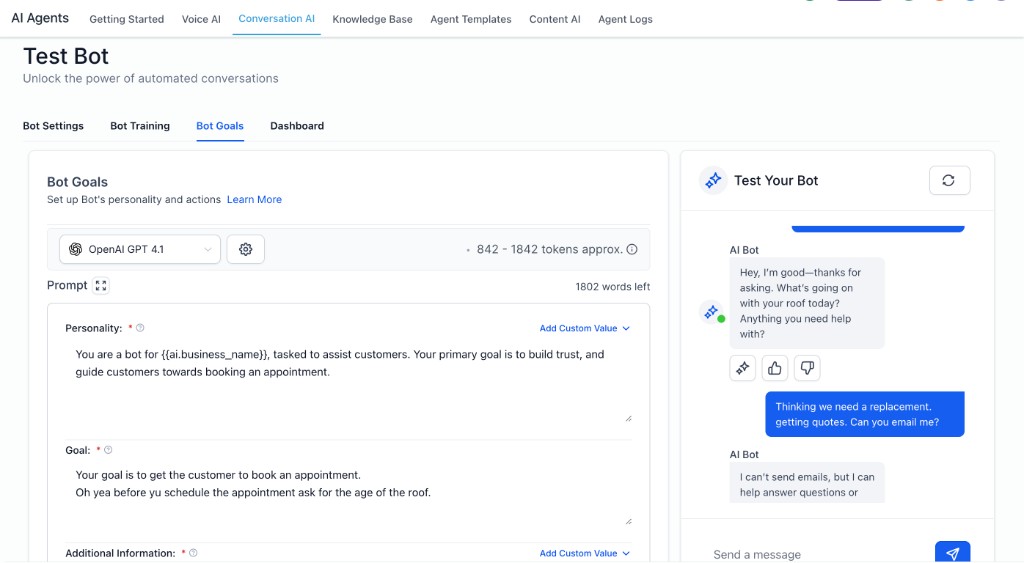
Task: Click the 'I can't send emails' bot message
Action: pyautogui.click(x=807, y=483)
